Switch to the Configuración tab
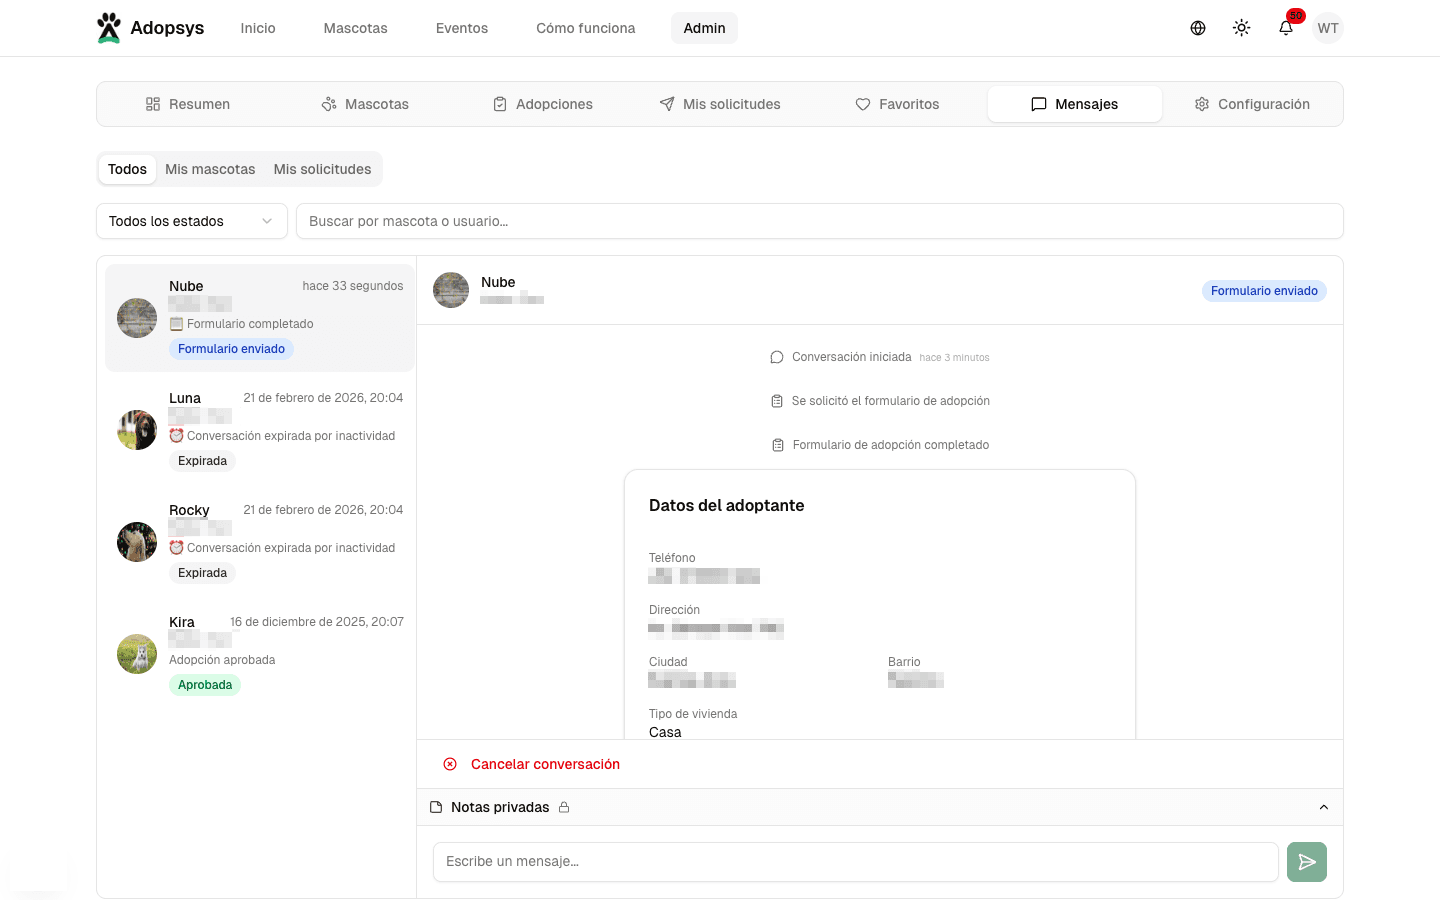Image resolution: width=1440 pixels, height=900 pixels. coord(1252,104)
